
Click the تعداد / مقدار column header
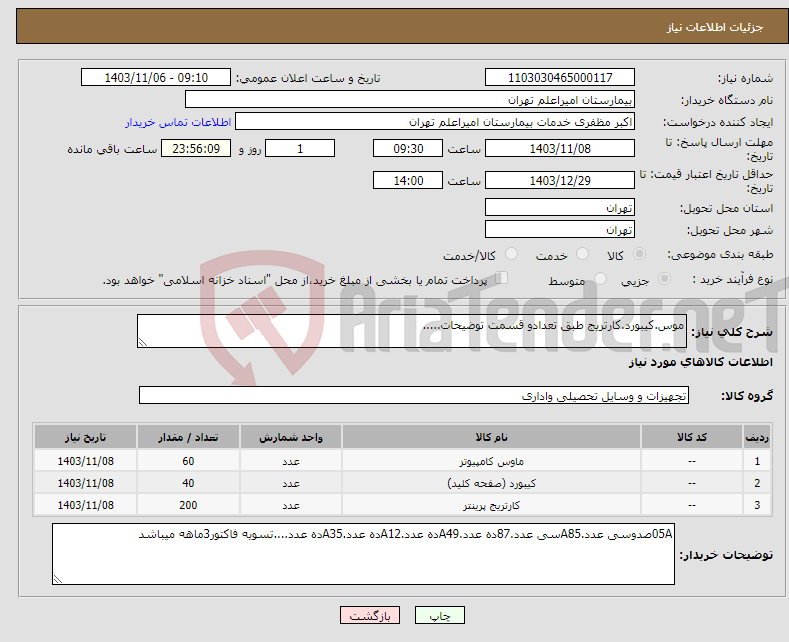pos(188,437)
